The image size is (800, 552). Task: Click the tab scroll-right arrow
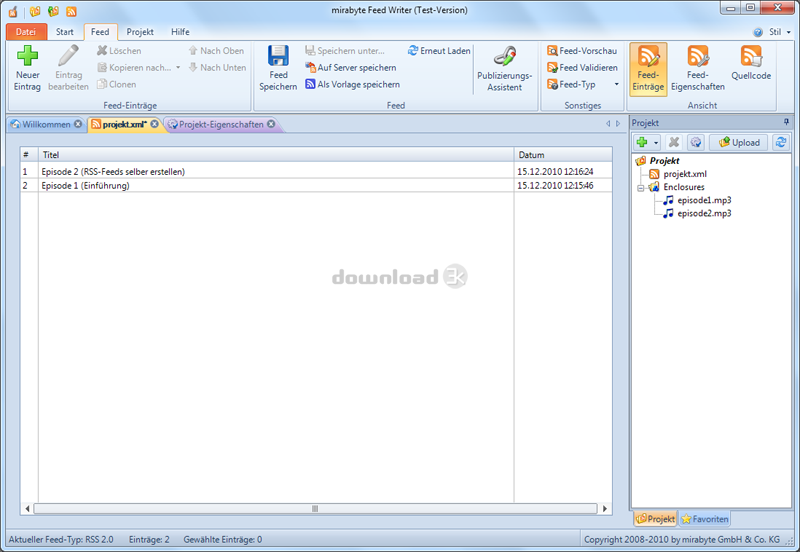click(618, 123)
